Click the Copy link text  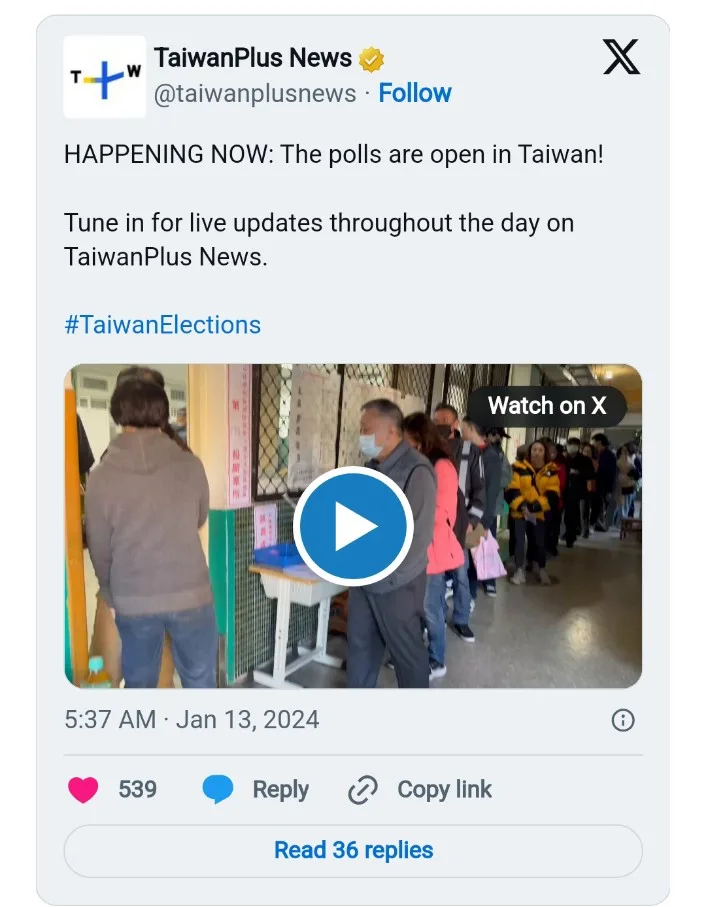(444, 790)
